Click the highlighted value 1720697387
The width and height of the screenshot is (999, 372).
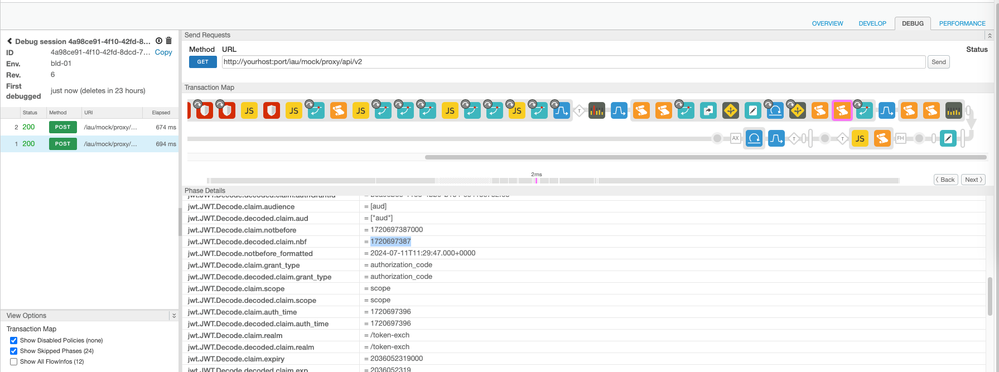point(391,241)
